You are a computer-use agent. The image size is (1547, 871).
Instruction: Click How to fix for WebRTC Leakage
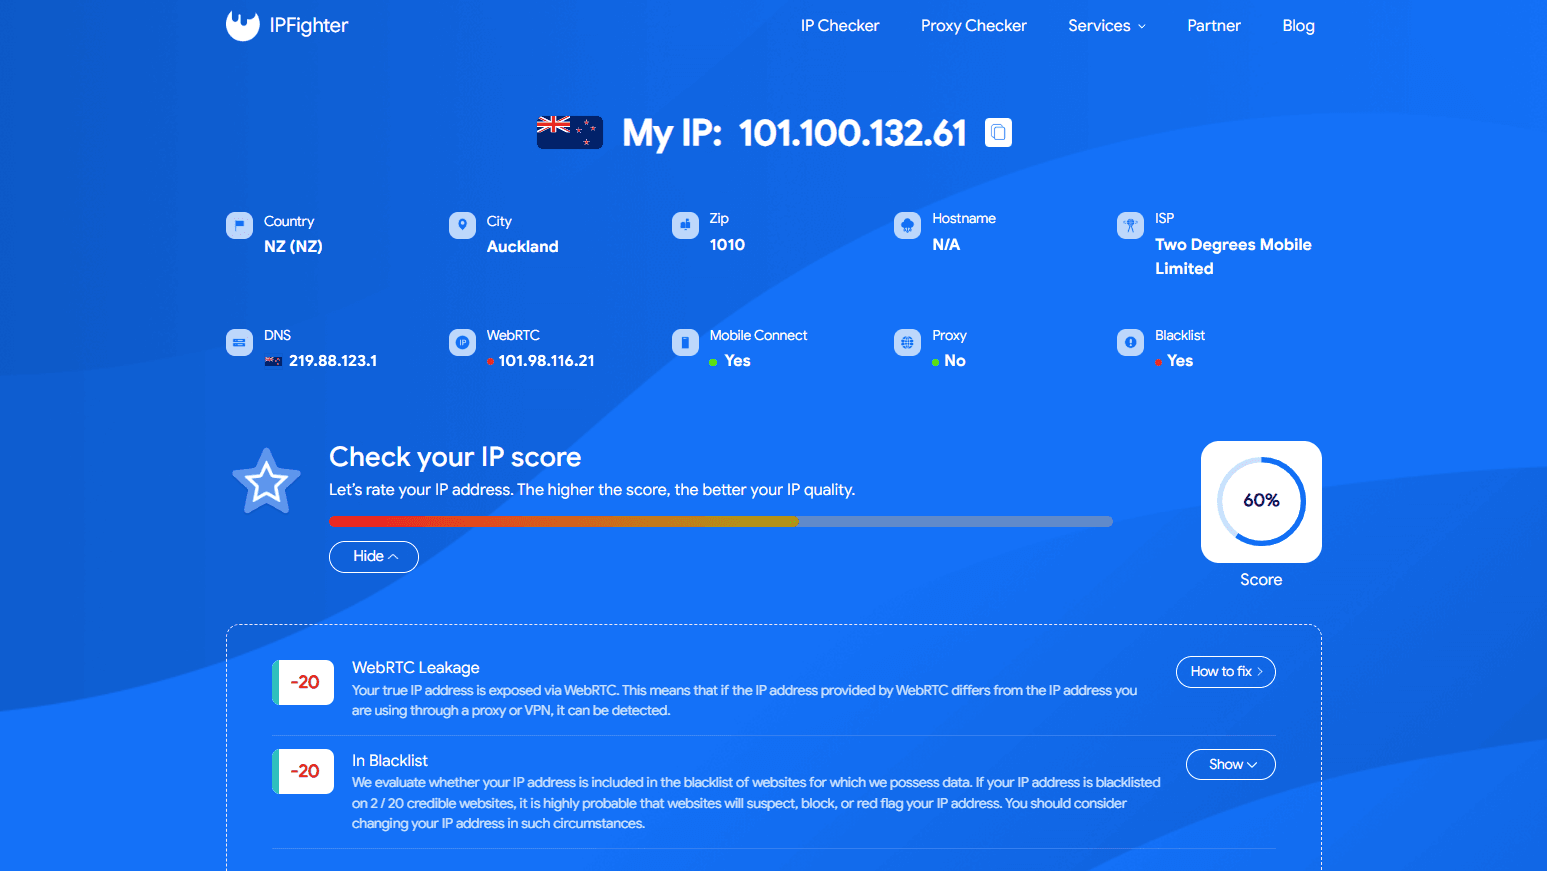pos(1226,672)
